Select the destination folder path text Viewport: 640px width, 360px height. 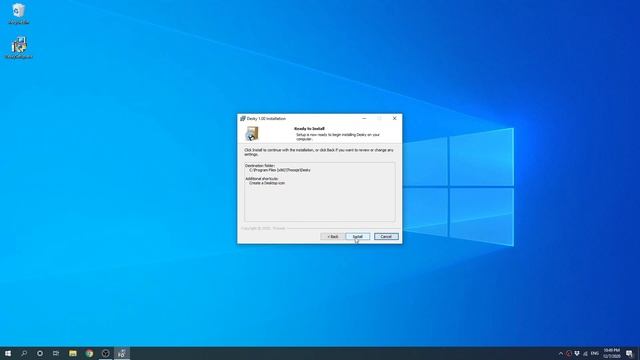[x=280, y=170]
